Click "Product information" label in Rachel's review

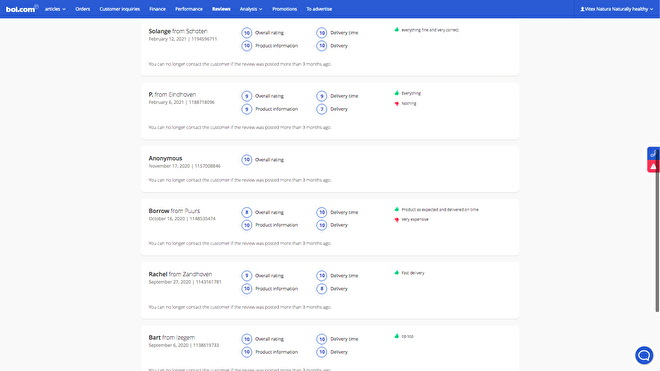coord(276,288)
